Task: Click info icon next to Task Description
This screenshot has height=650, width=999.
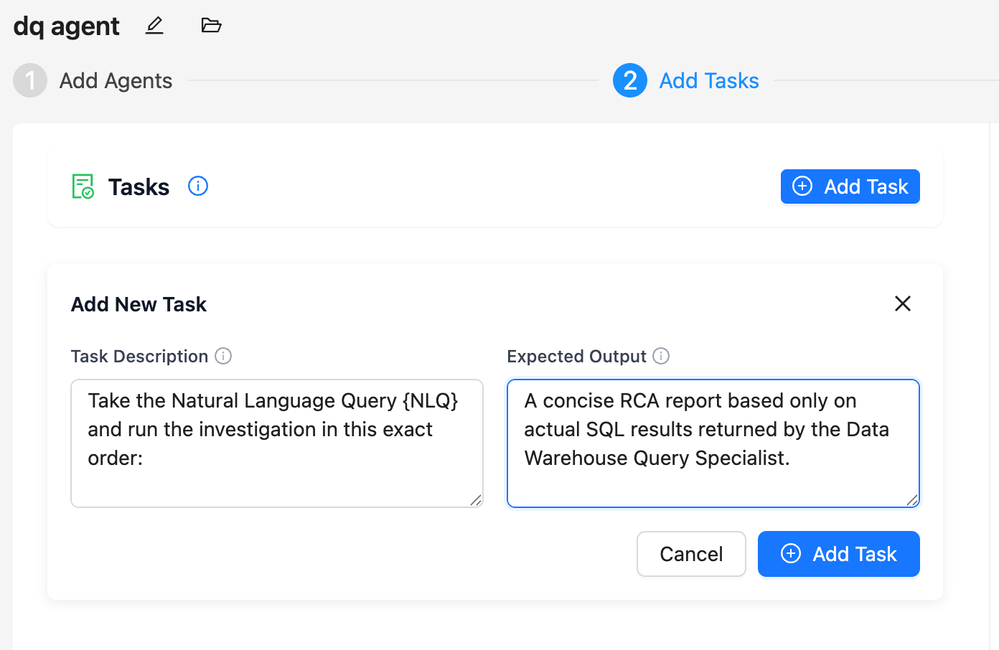Action: [223, 356]
